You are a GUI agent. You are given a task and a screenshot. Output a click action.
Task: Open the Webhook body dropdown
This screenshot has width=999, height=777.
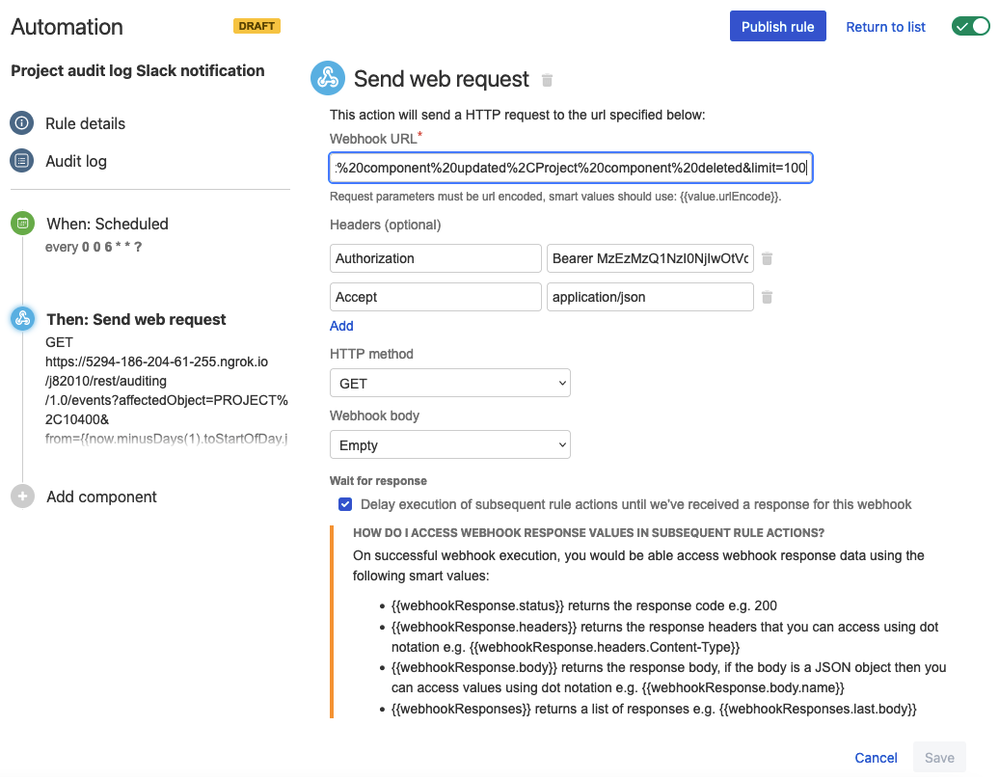449,444
